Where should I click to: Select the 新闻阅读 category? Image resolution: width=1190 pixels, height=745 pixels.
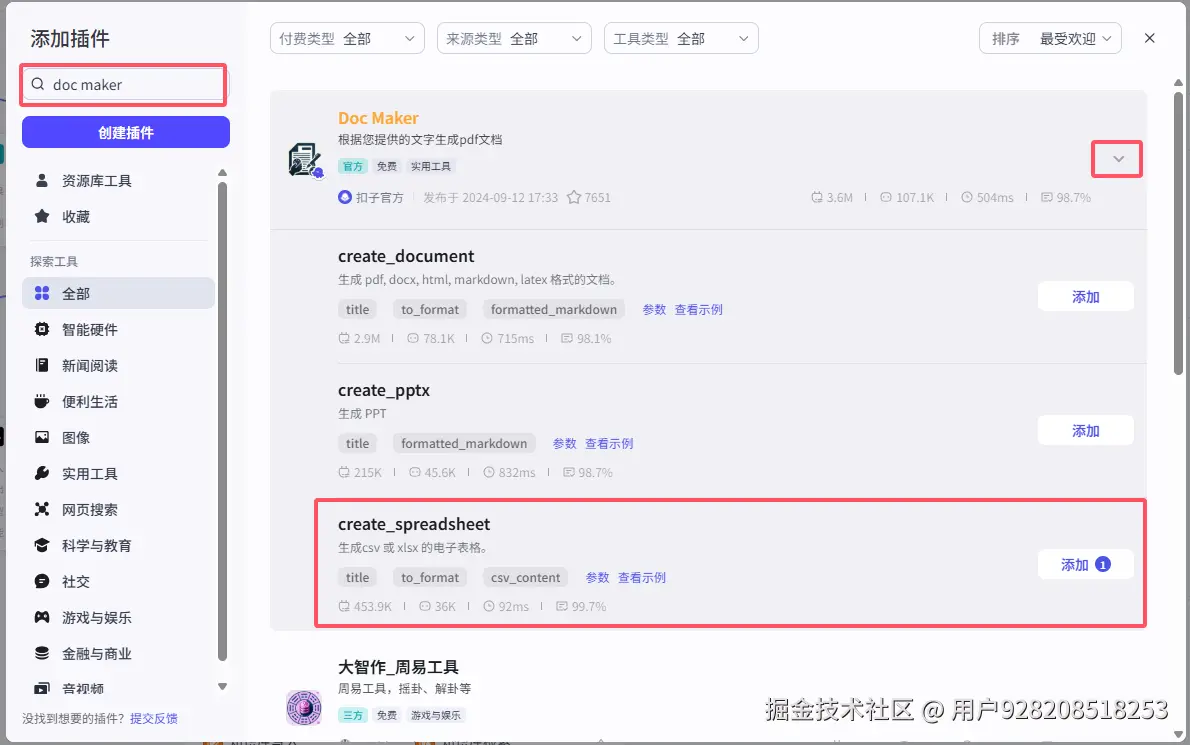[x=118, y=365]
